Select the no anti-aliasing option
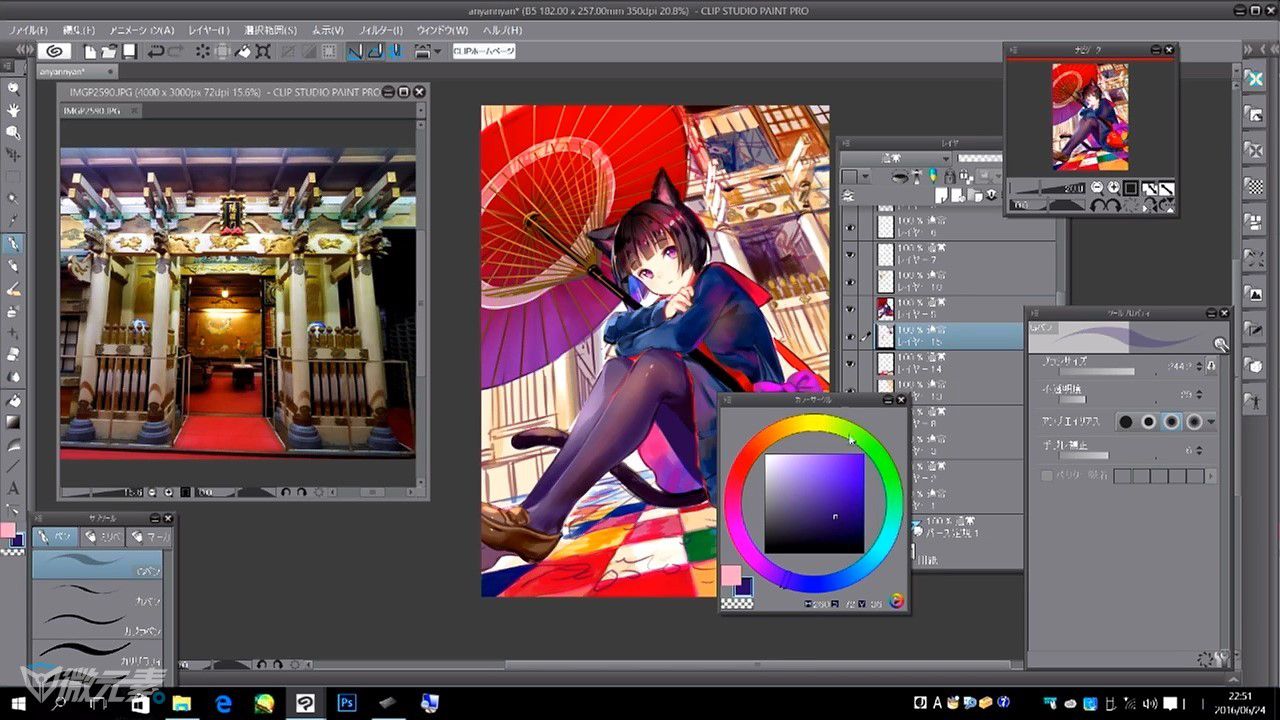 click(1126, 422)
